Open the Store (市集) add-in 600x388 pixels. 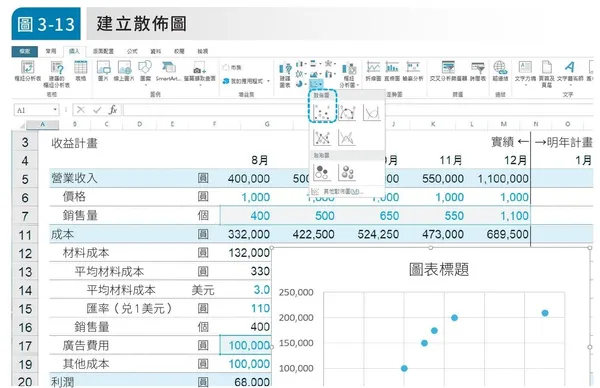click(x=232, y=68)
